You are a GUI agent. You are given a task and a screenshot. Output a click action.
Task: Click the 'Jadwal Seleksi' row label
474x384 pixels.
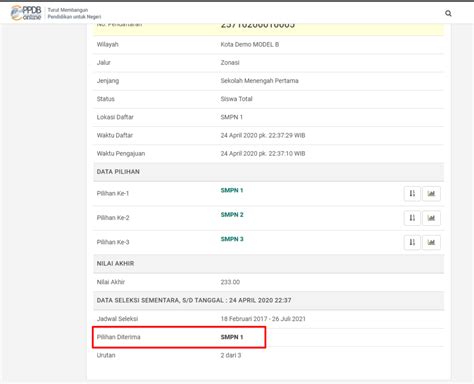[x=117, y=319]
